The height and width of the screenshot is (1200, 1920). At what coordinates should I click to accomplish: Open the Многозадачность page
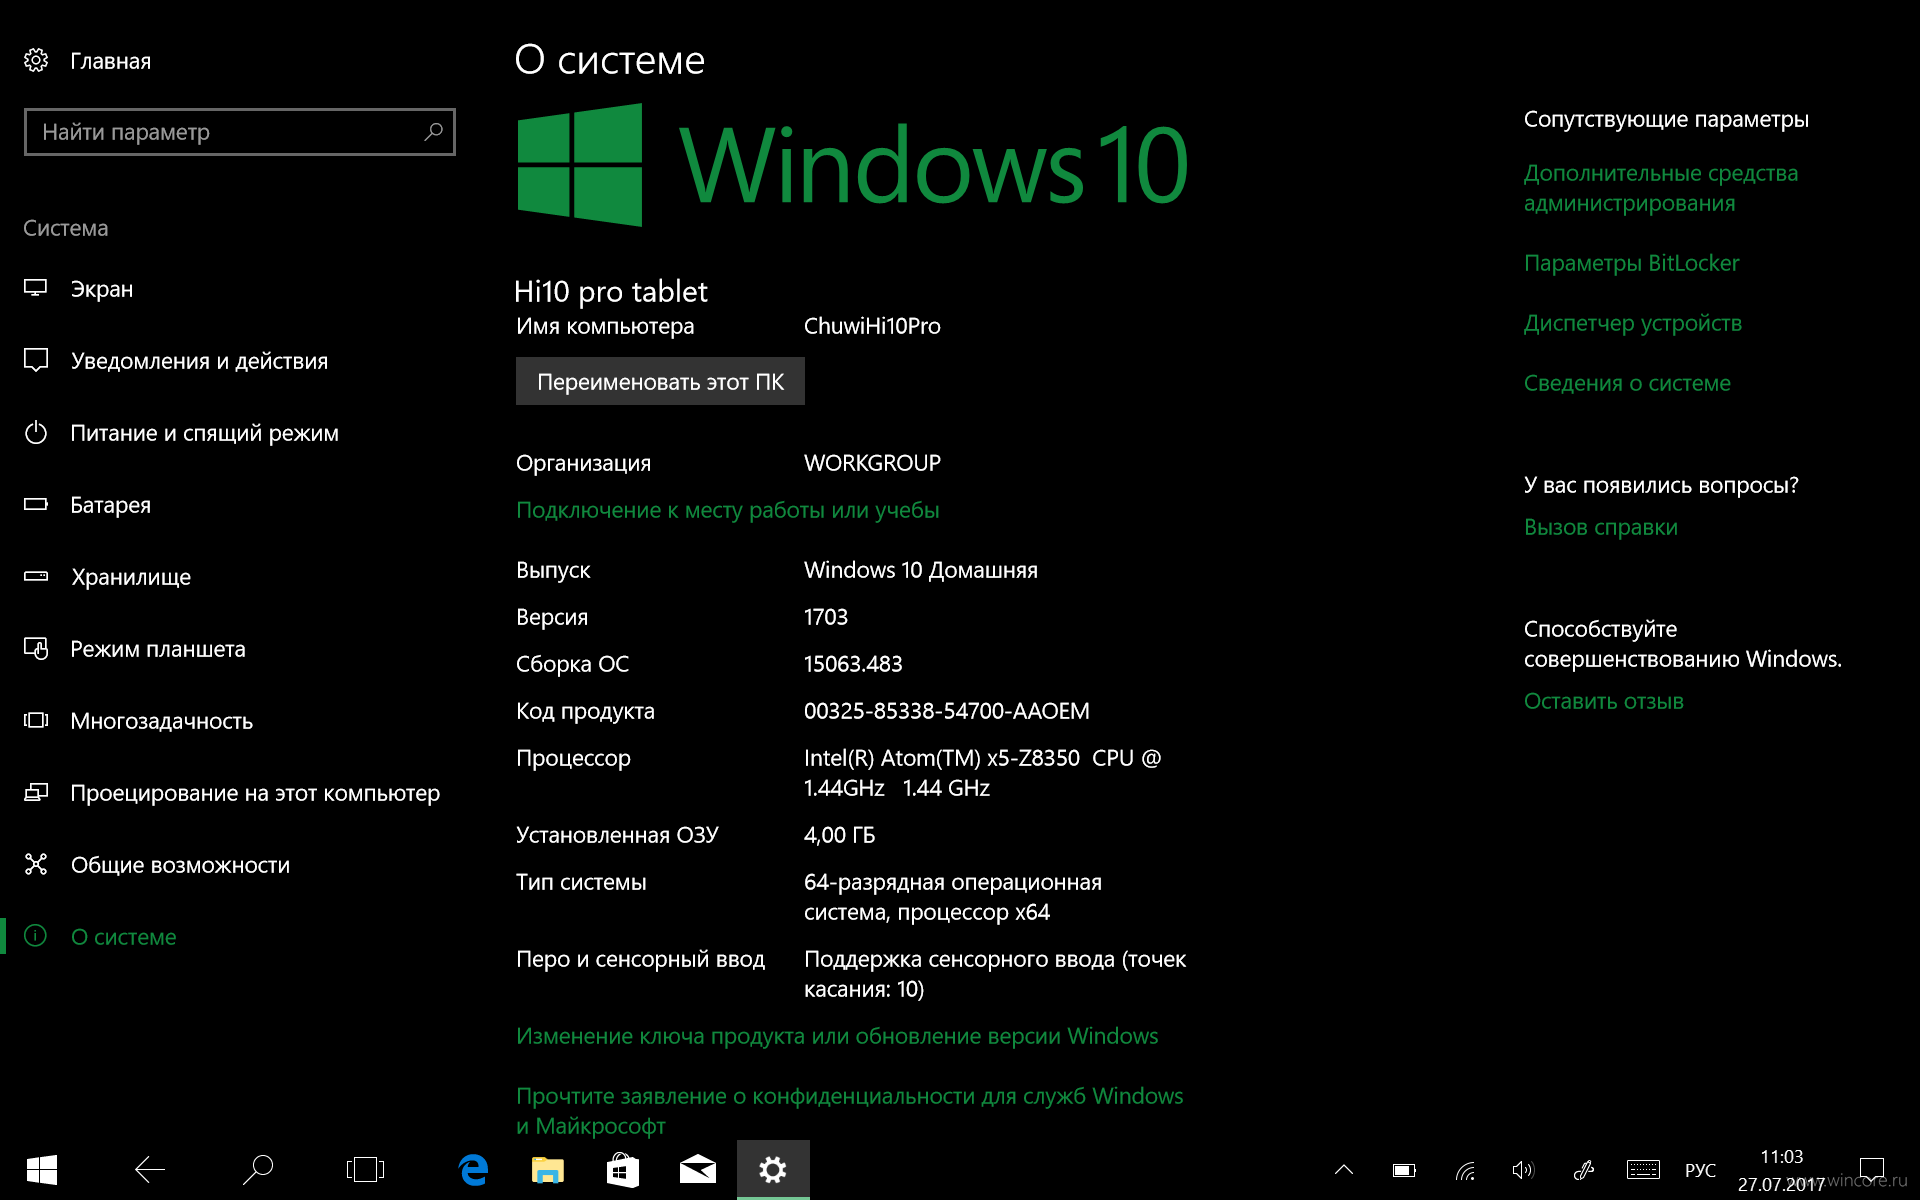pyautogui.click(x=240, y=721)
